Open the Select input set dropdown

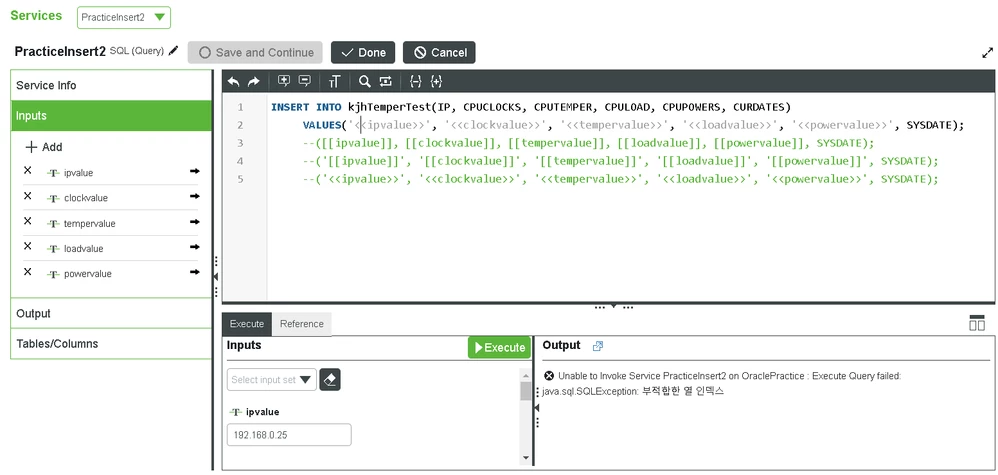click(x=272, y=379)
